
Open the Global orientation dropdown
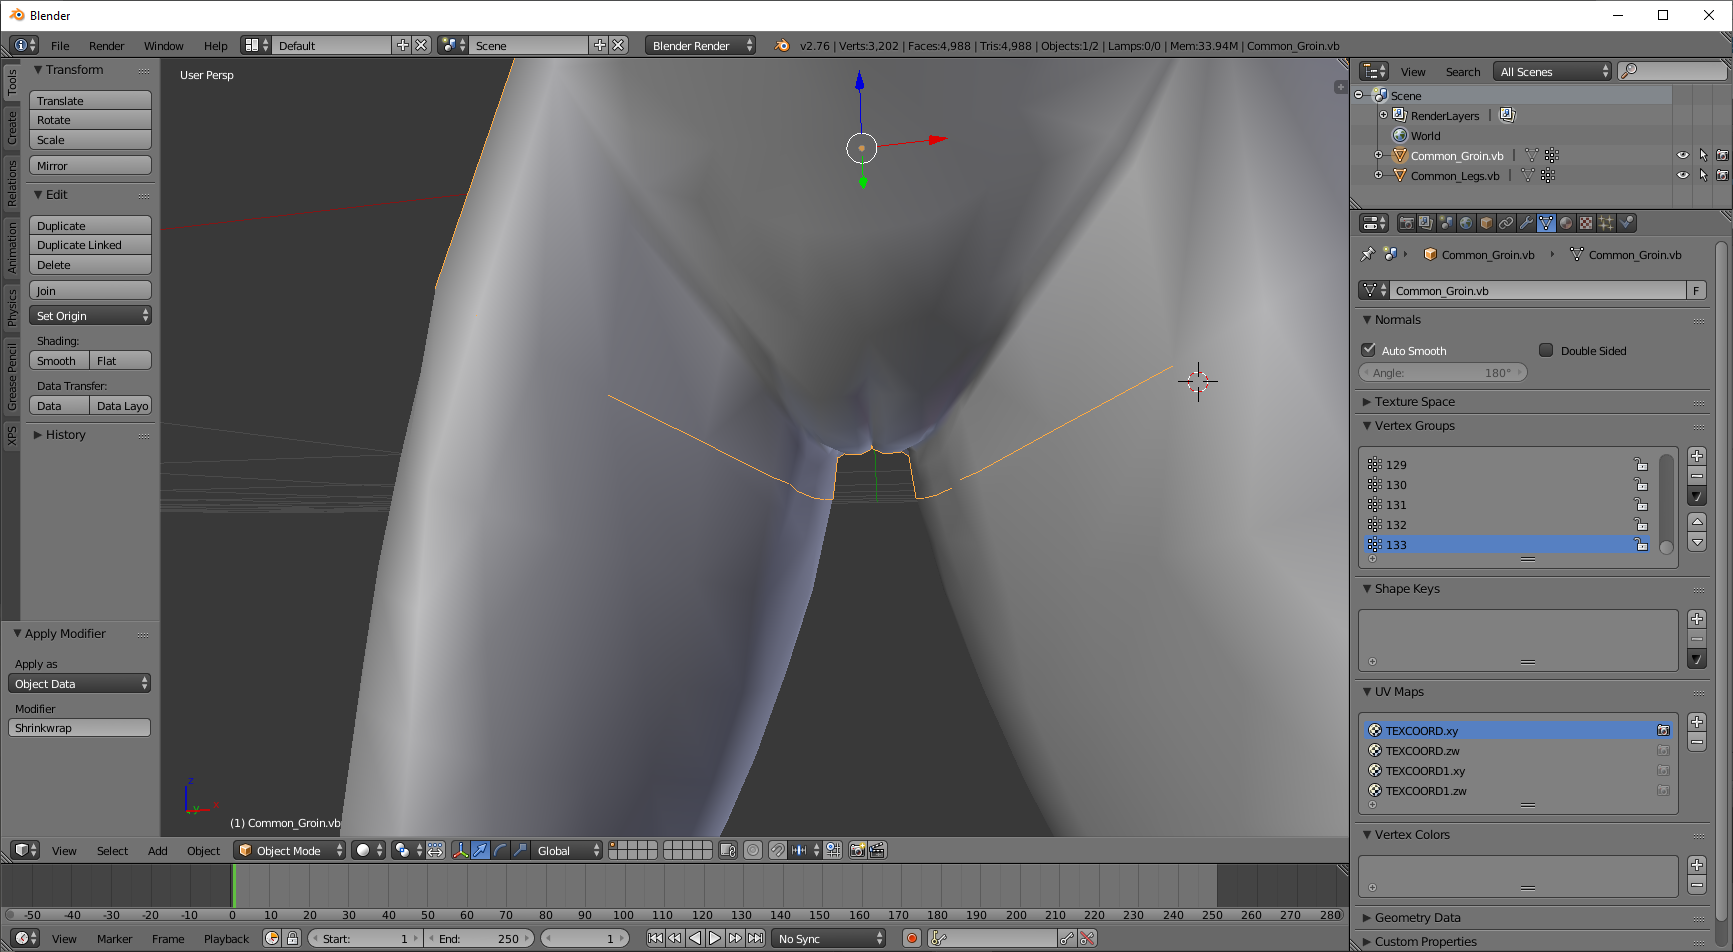click(x=566, y=850)
